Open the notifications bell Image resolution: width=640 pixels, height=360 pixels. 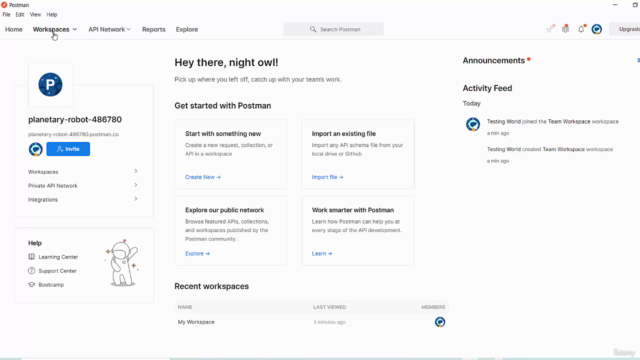click(581, 29)
